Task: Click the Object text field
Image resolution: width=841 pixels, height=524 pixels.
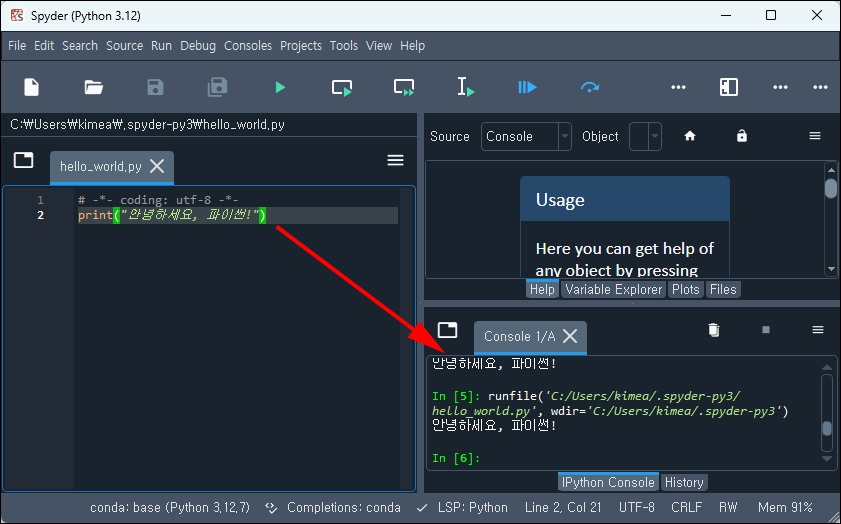Action: 639,137
